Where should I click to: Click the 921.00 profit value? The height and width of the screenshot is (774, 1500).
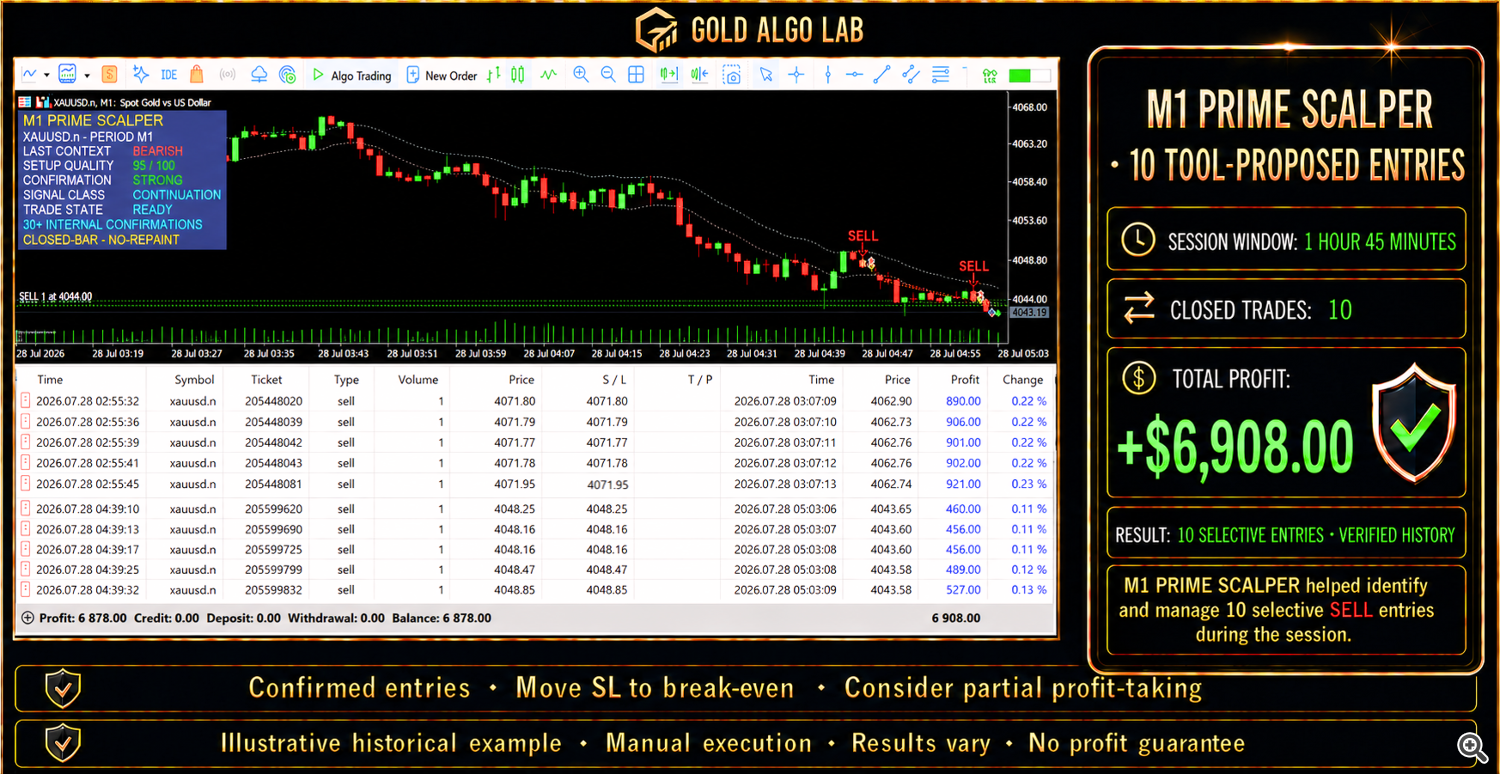pyautogui.click(x=964, y=484)
